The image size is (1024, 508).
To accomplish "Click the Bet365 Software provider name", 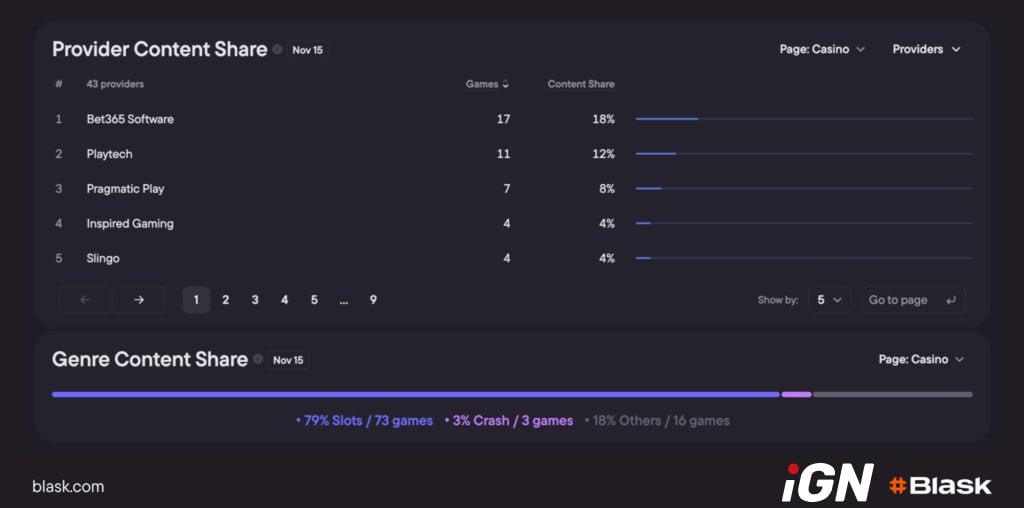I will (x=130, y=119).
